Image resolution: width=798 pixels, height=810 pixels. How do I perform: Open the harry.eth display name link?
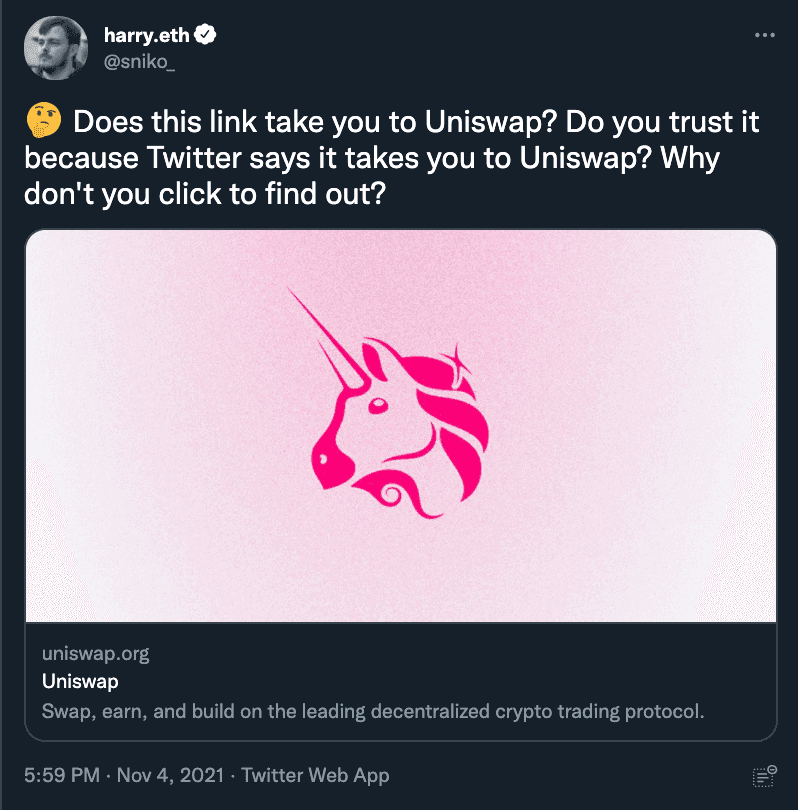click(x=147, y=35)
